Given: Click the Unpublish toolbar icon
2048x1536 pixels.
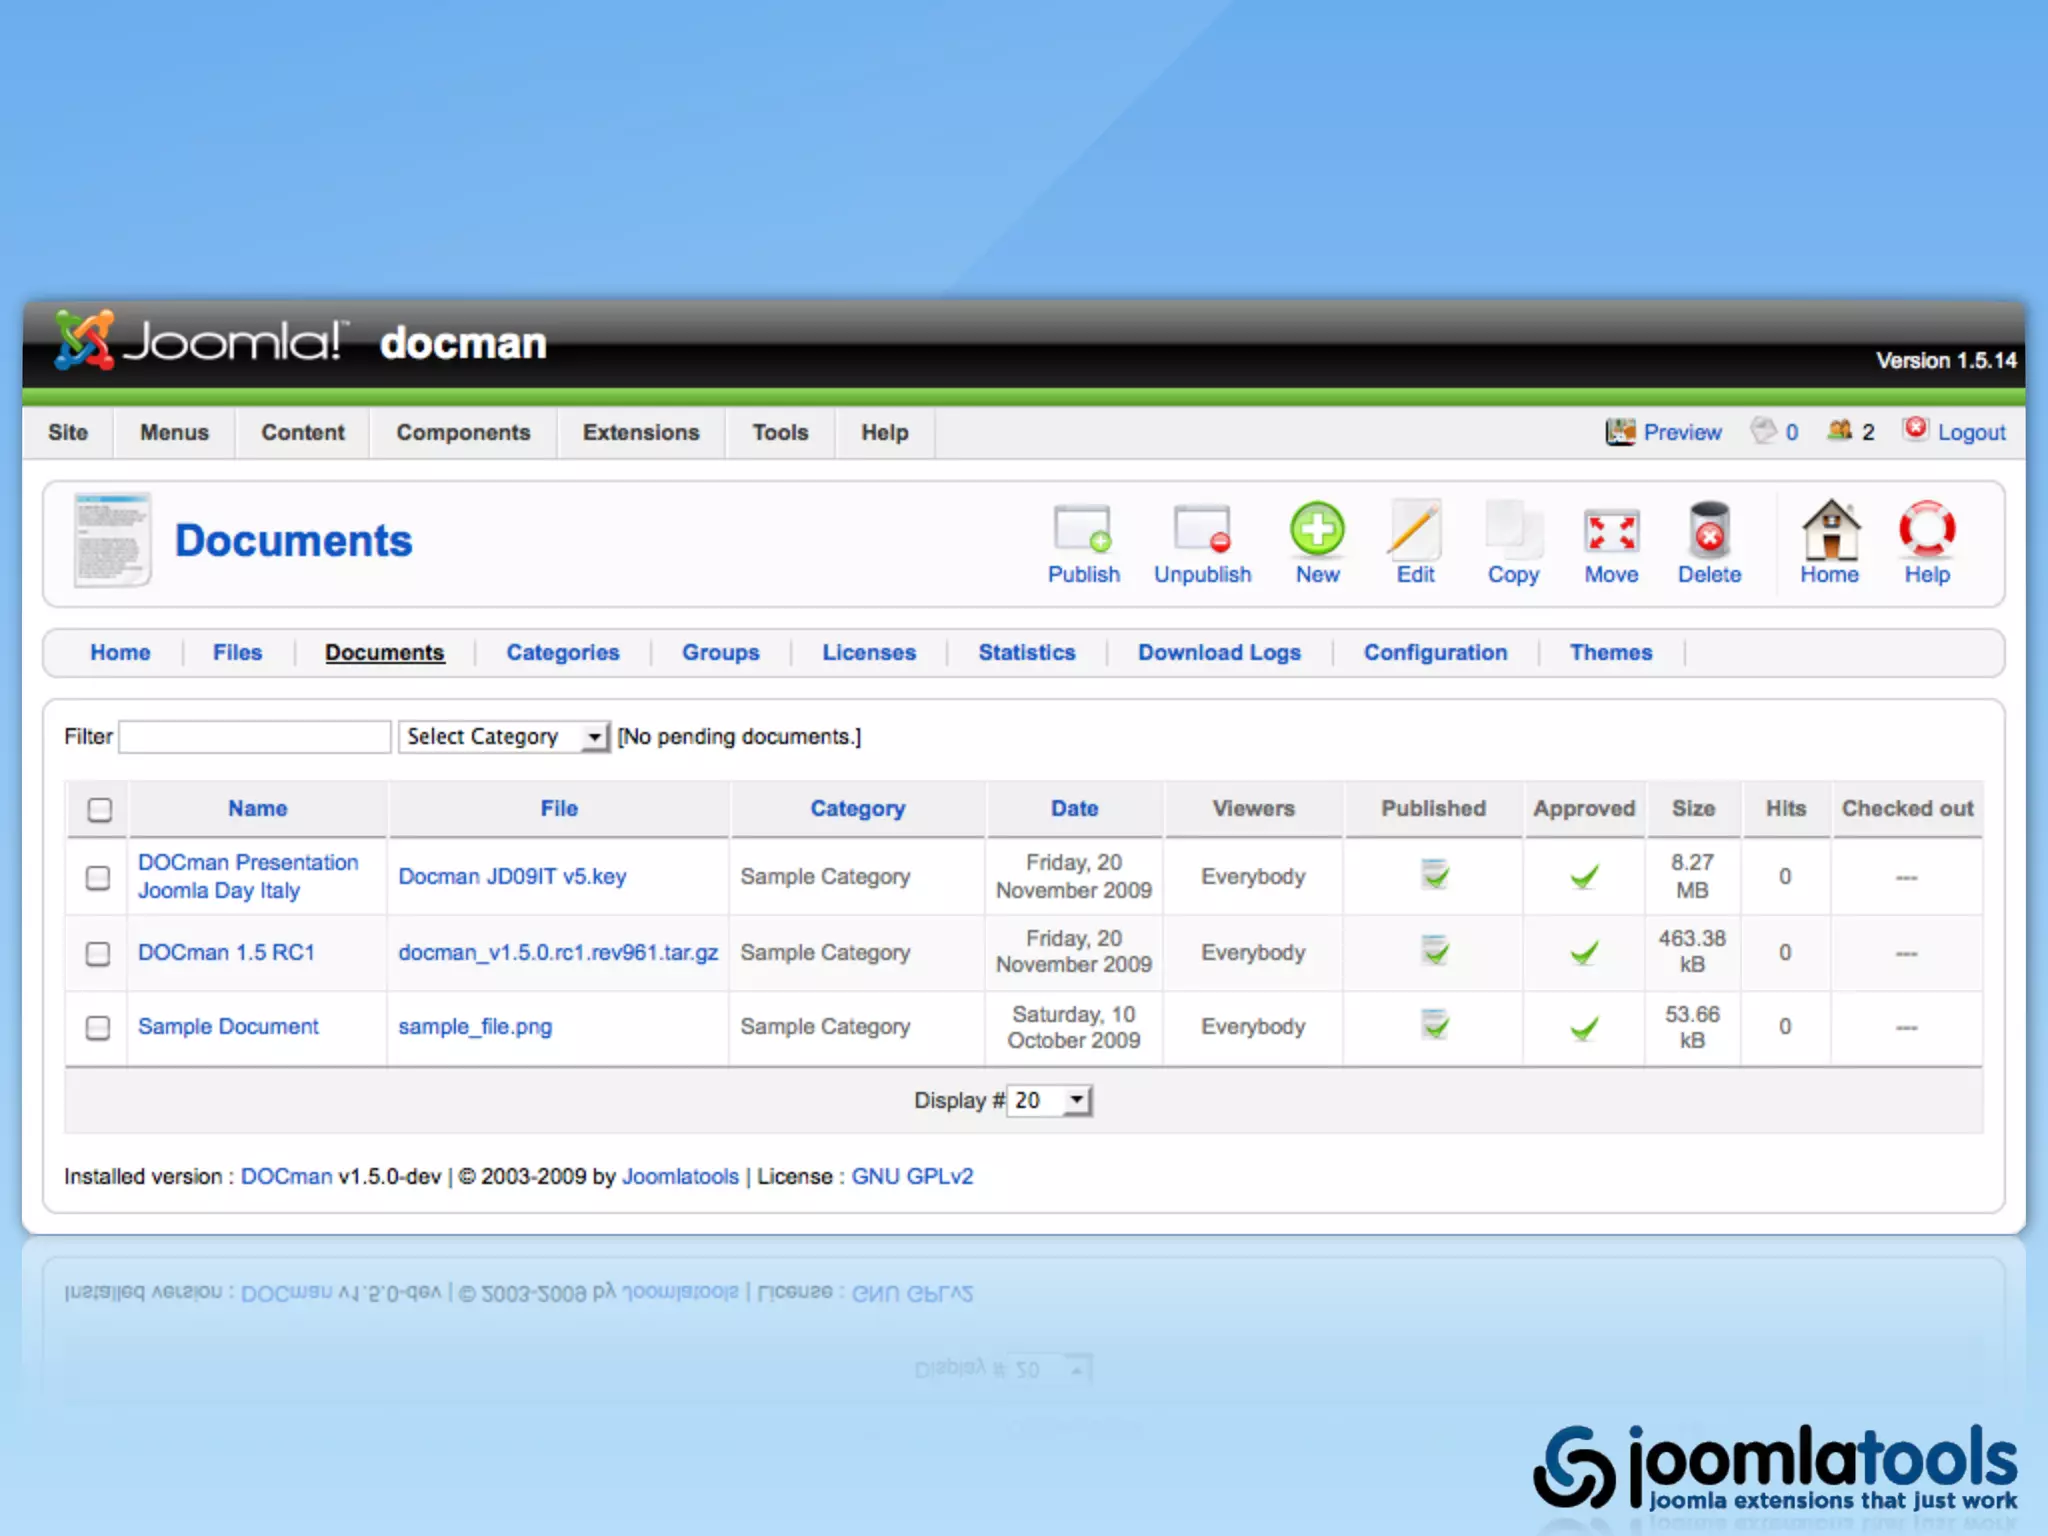Looking at the screenshot, I should click(1201, 531).
